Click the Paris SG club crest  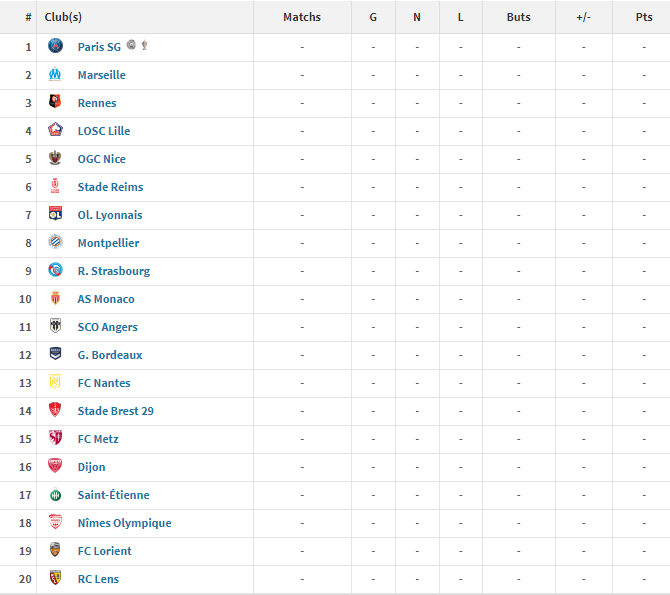point(55,46)
